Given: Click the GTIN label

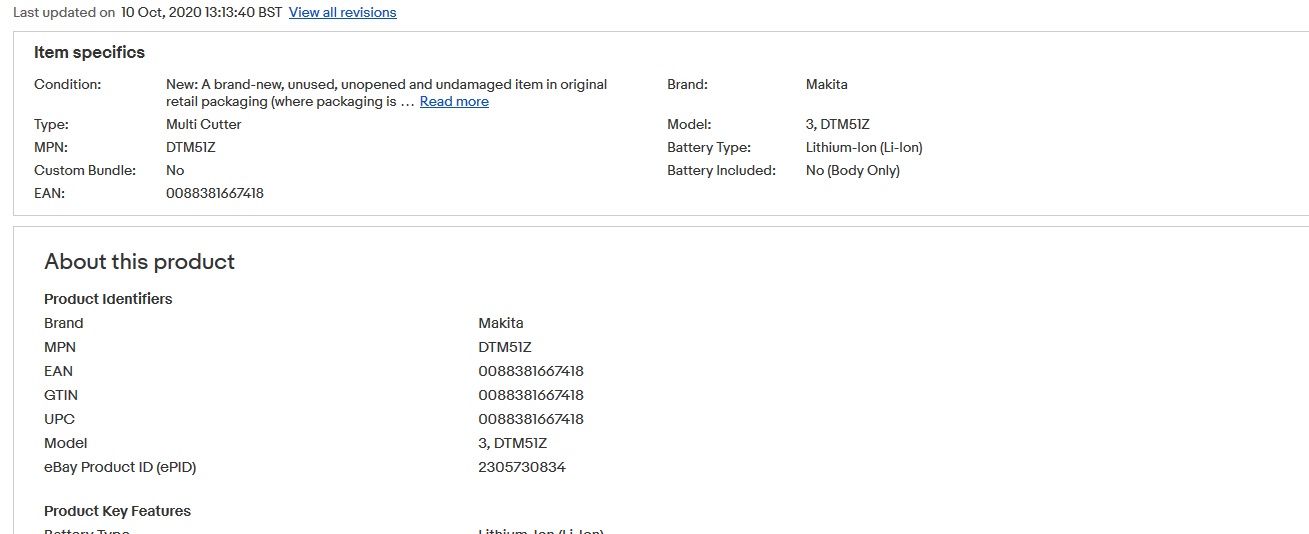Looking at the screenshot, I should pos(61,396).
